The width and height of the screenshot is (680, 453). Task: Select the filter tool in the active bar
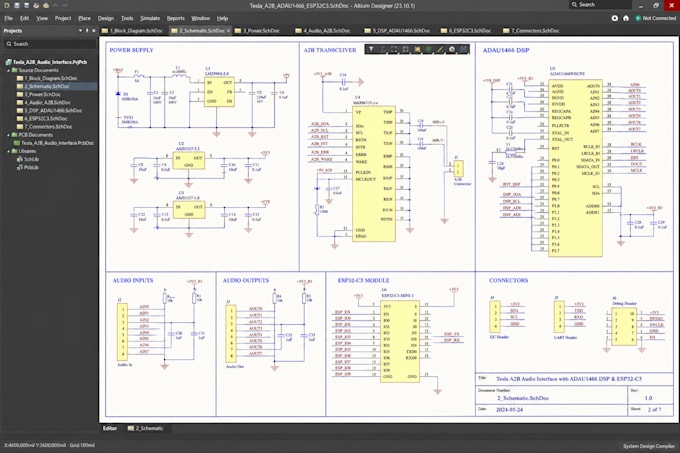click(x=371, y=49)
